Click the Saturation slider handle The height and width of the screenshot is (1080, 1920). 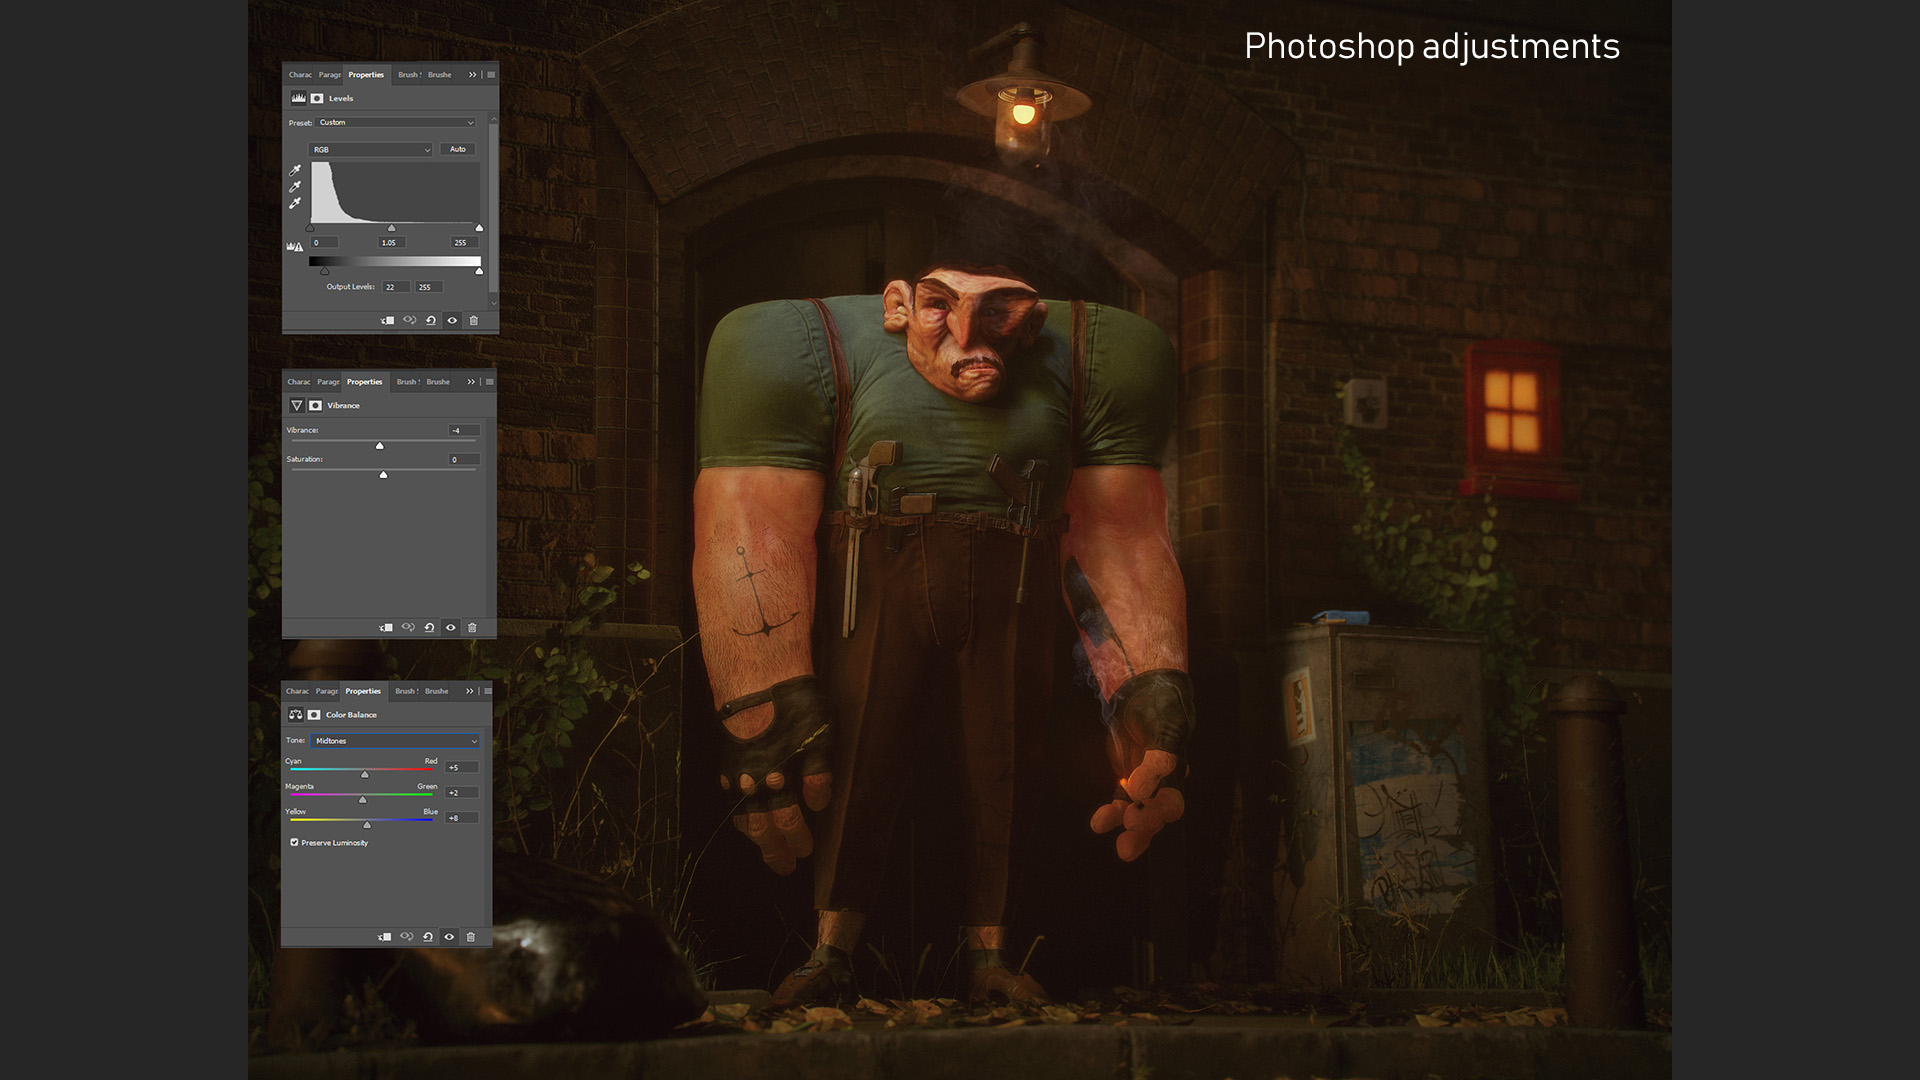tap(383, 475)
